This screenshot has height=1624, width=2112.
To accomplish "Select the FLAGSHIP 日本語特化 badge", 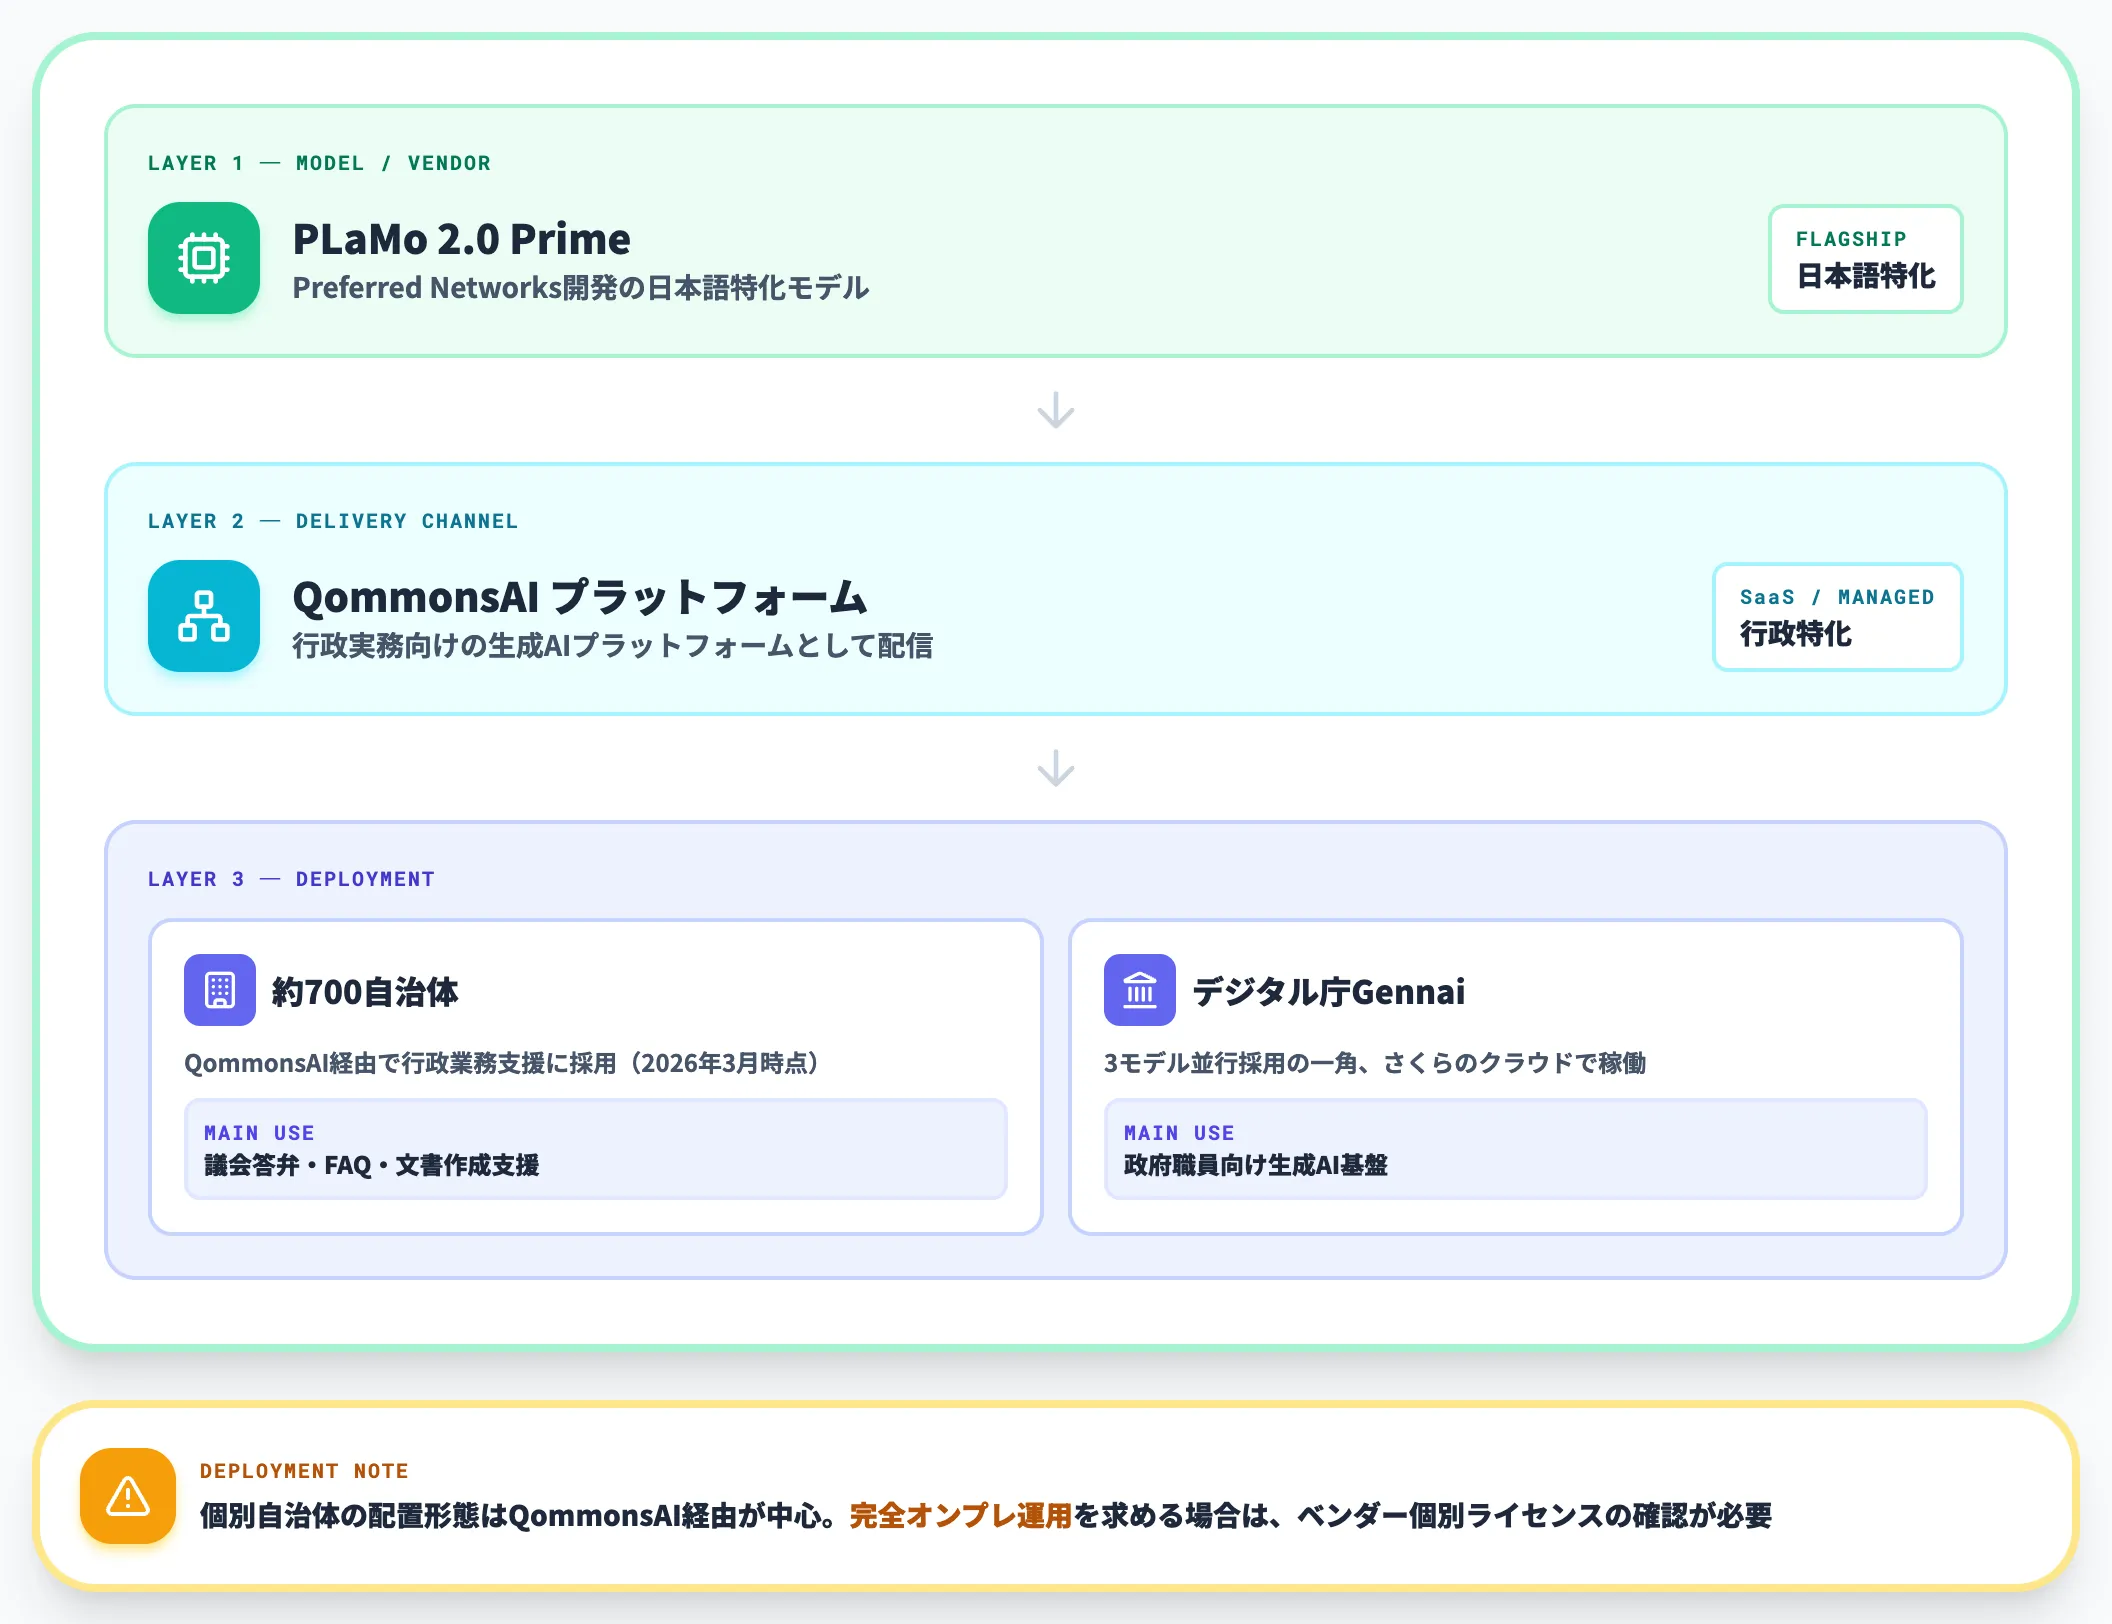I will point(1866,259).
